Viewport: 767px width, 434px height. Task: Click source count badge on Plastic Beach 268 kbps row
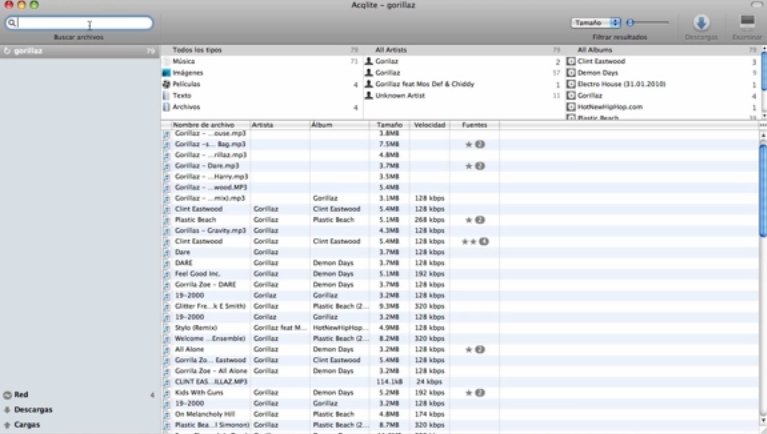click(x=480, y=220)
